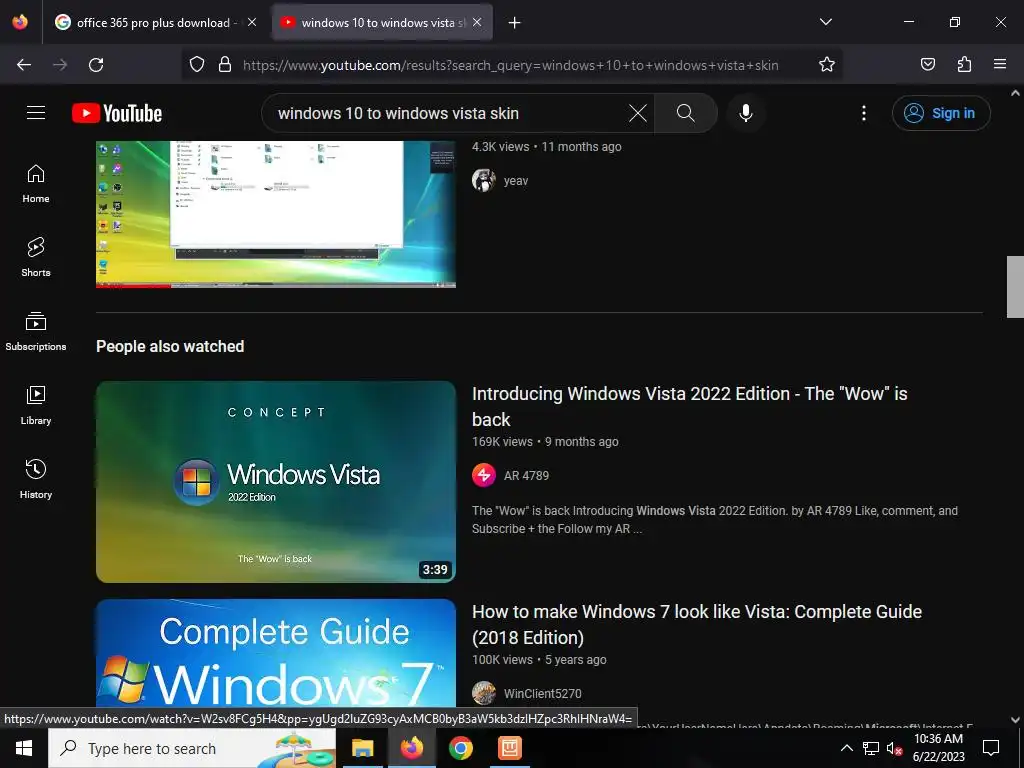List all tabs dropdown arrow
This screenshot has width=1024, height=768.
pyautogui.click(x=825, y=23)
